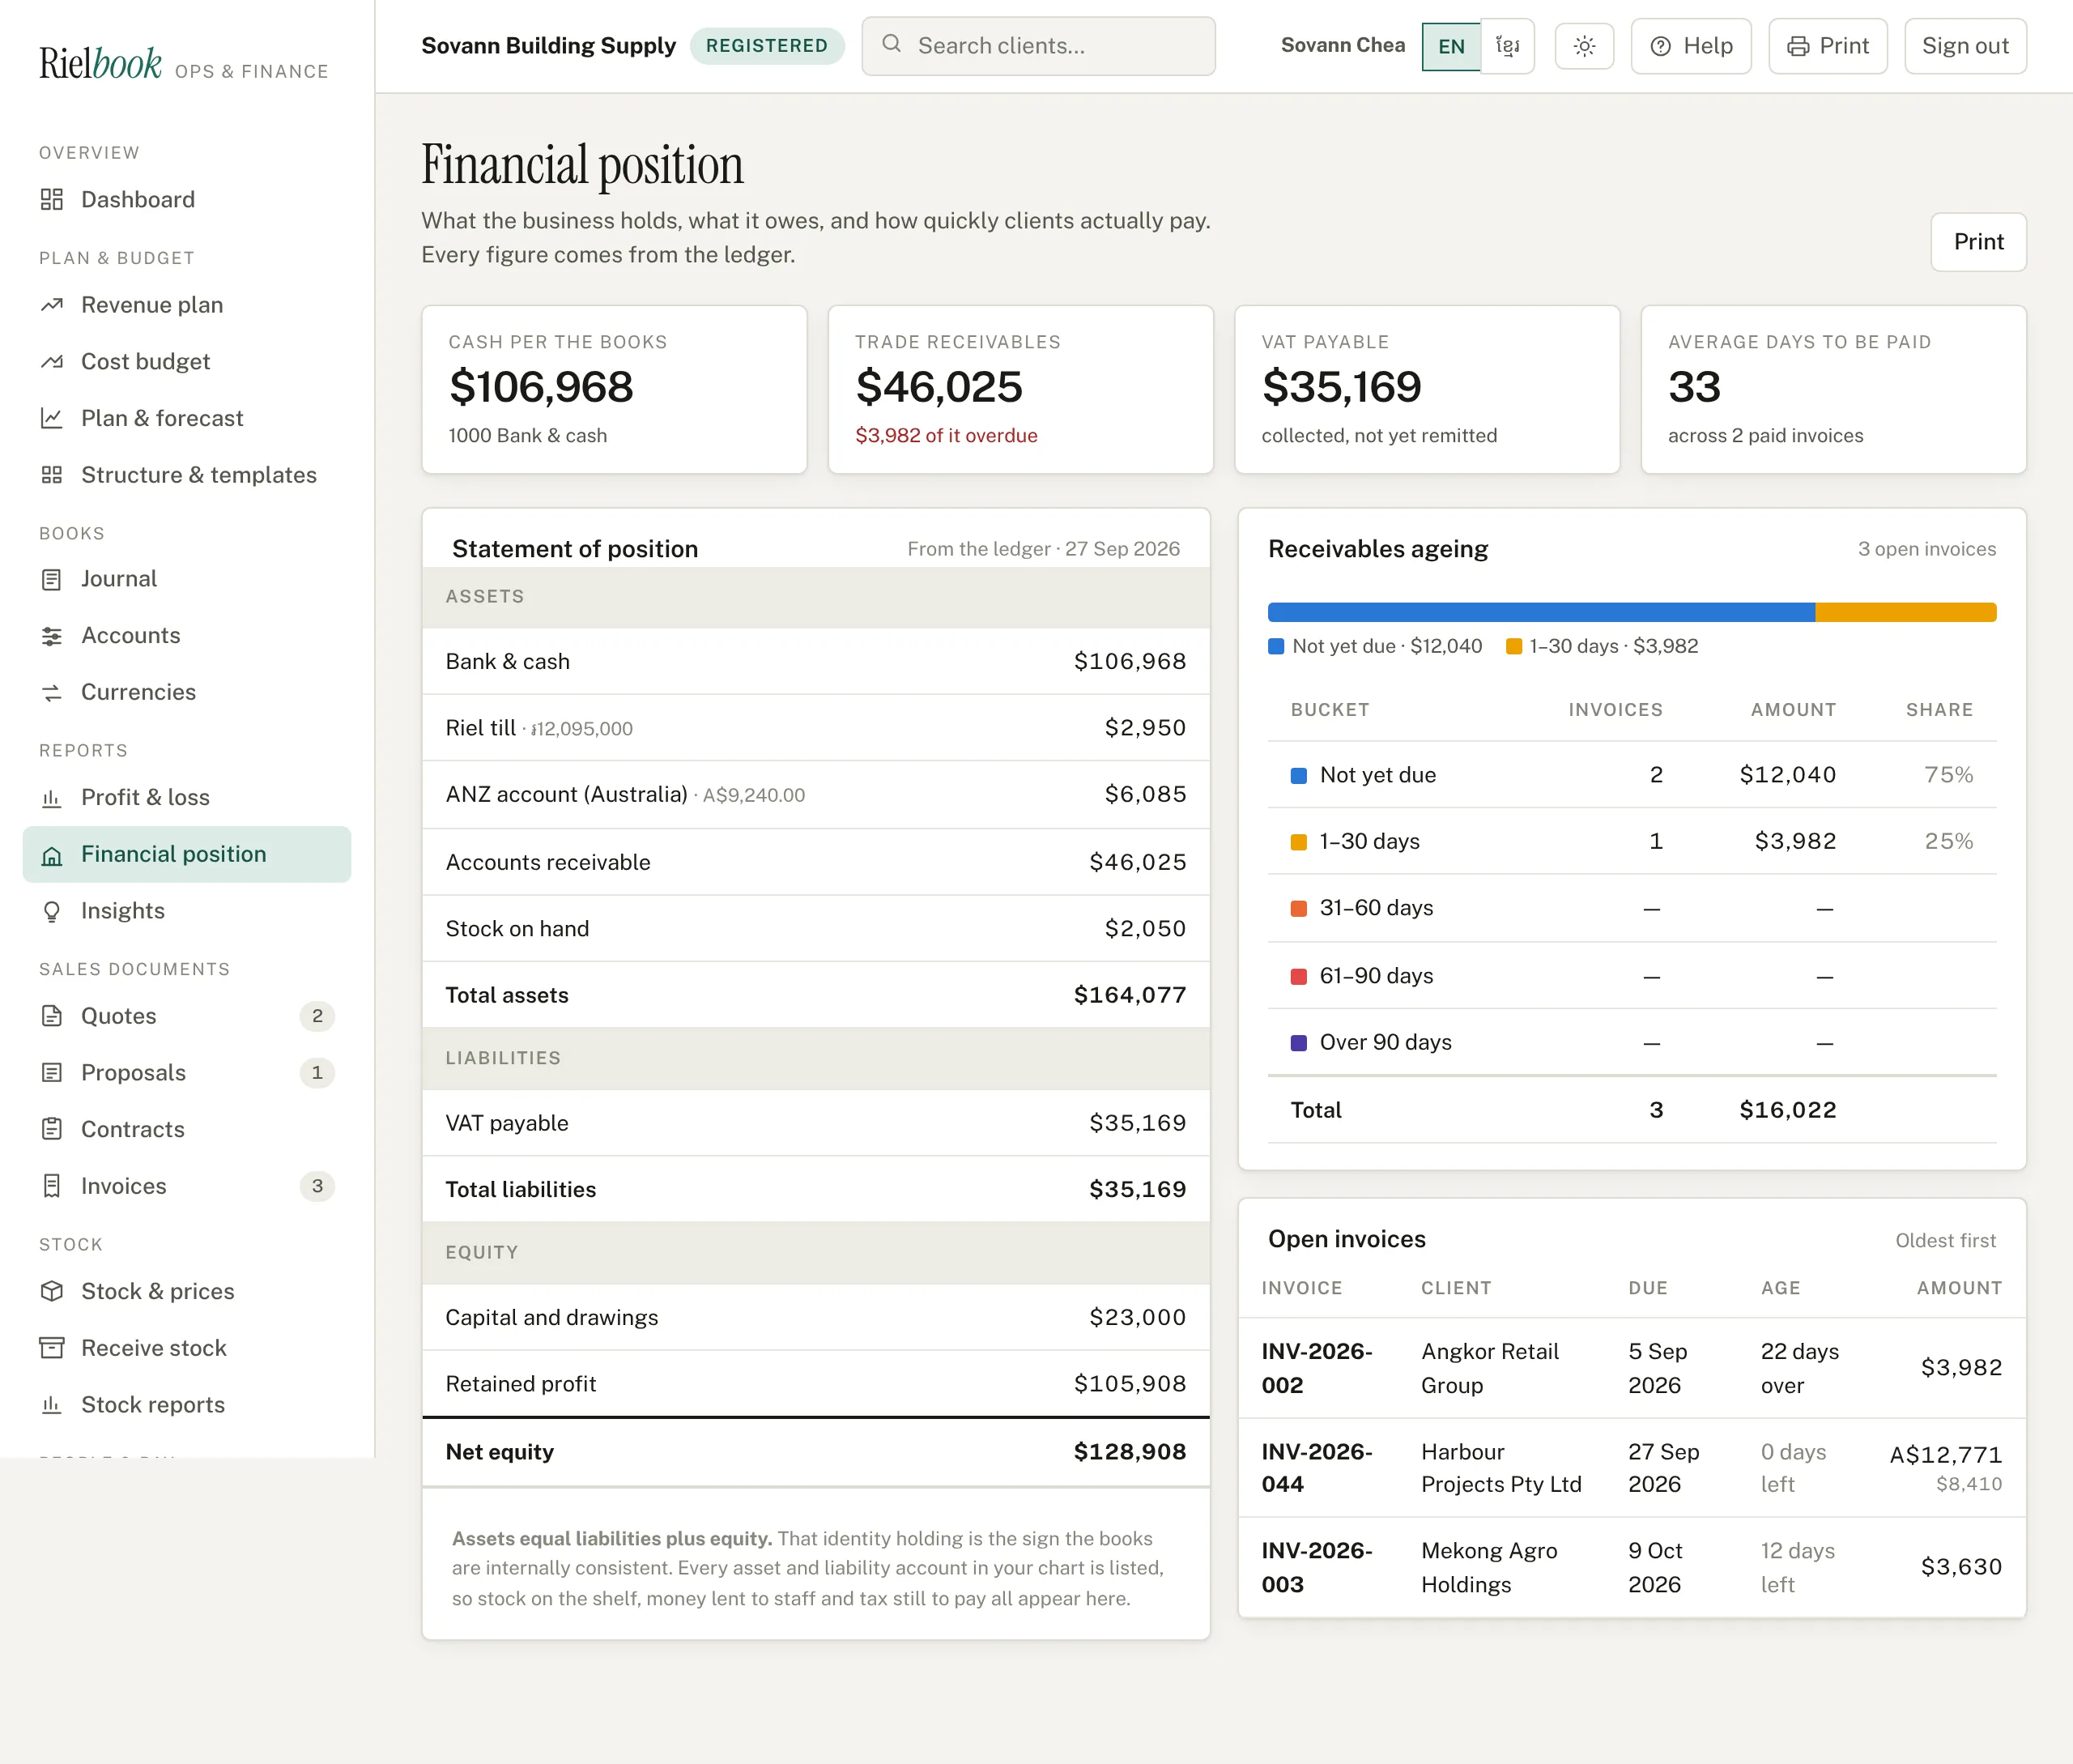The image size is (2073, 1764).
Task: Open Invoices in the sidebar
Action: pos(187,1186)
